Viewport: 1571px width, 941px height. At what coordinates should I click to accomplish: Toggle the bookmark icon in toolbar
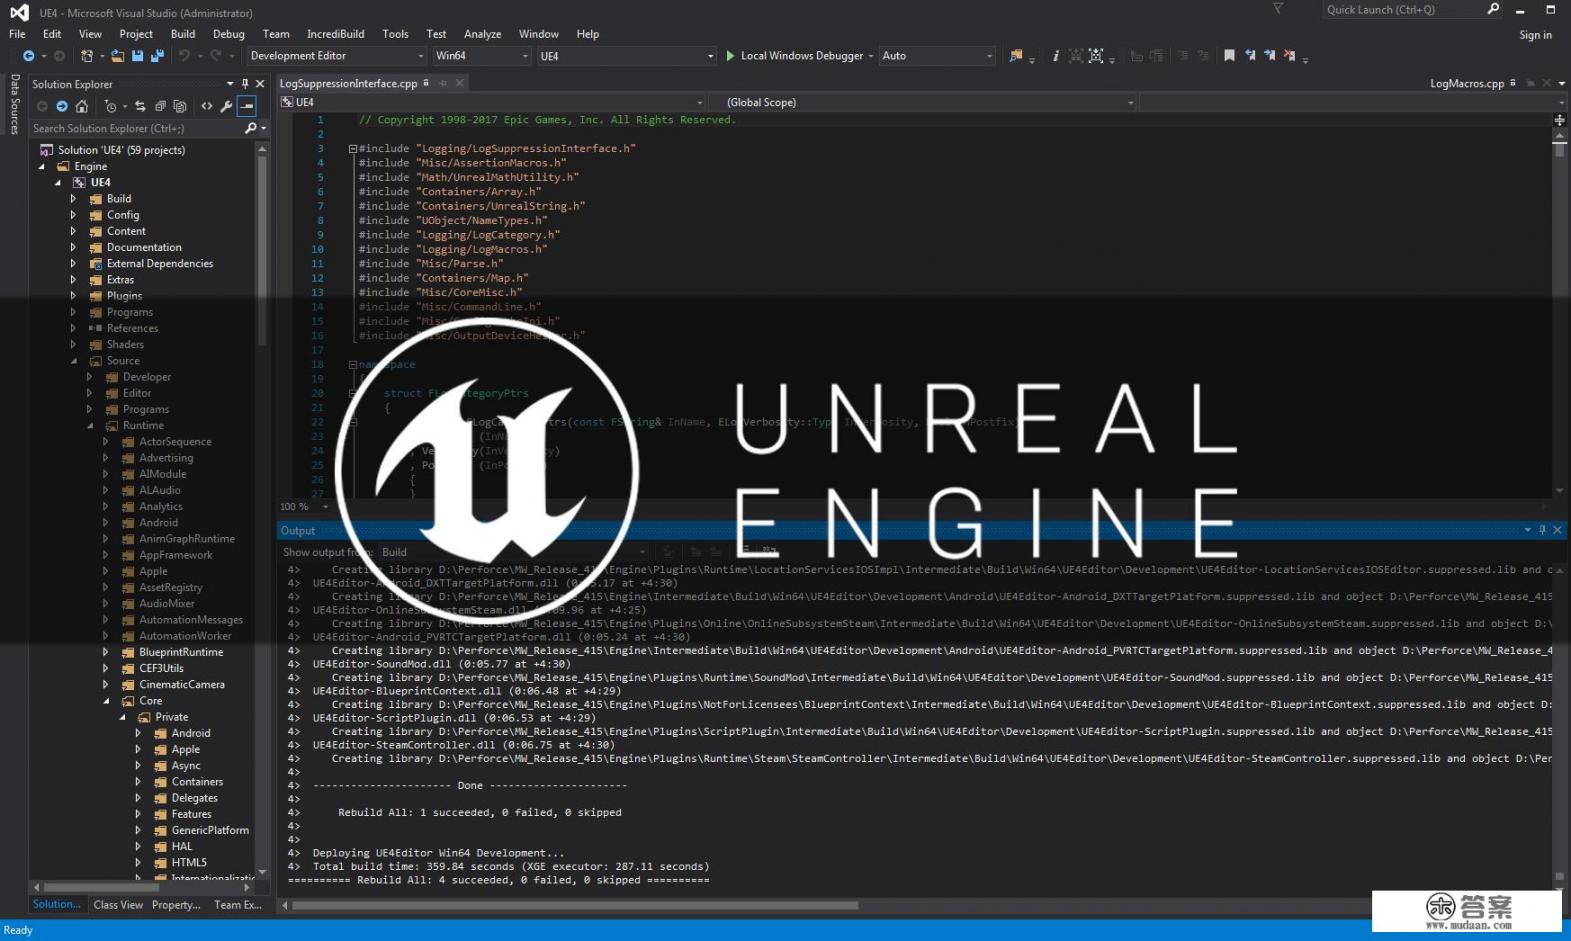pyautogui.click(x=1229, y=56)
